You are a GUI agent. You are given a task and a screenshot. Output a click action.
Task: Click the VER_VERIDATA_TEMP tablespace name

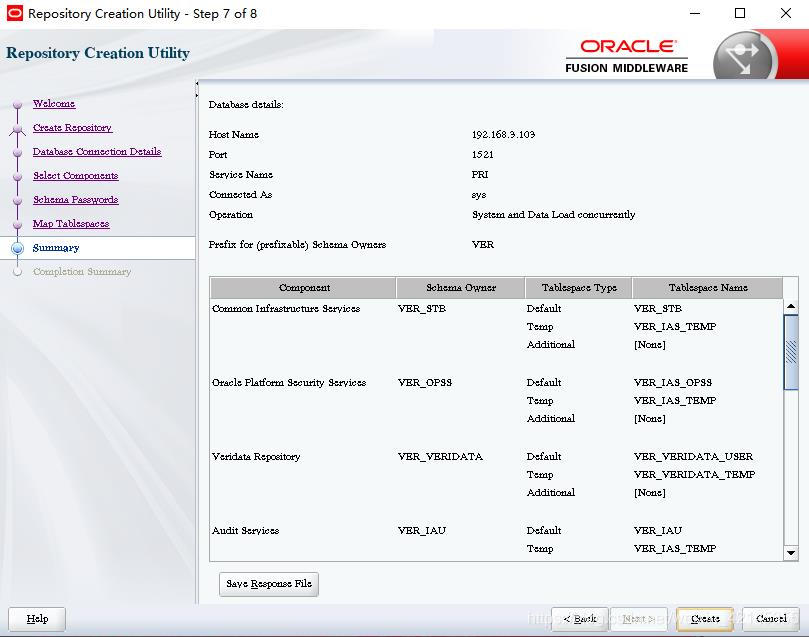click(x=694, y=475)
